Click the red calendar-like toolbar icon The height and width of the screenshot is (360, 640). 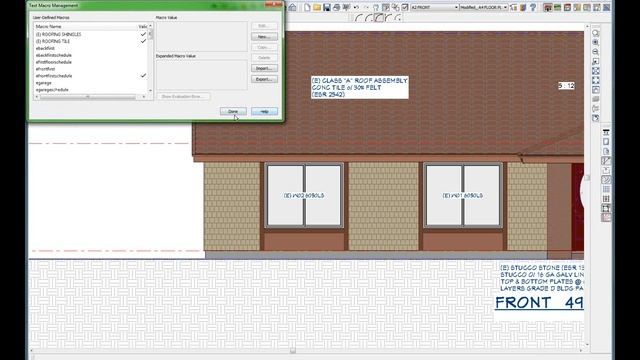coord(567,7)
